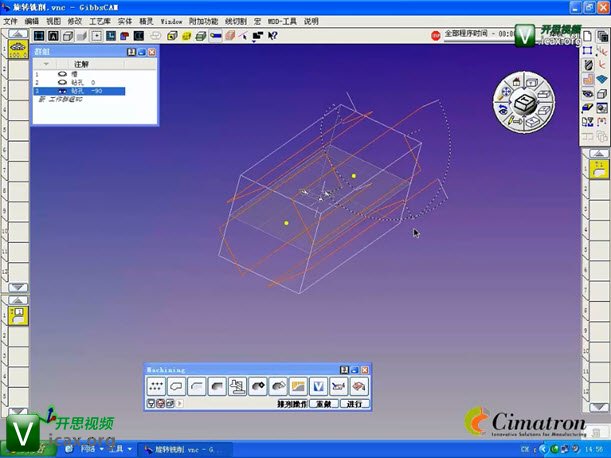Click the center trackball of the view wheel
611x458 pixels.
pyautogui.click(x=525, y=103)
